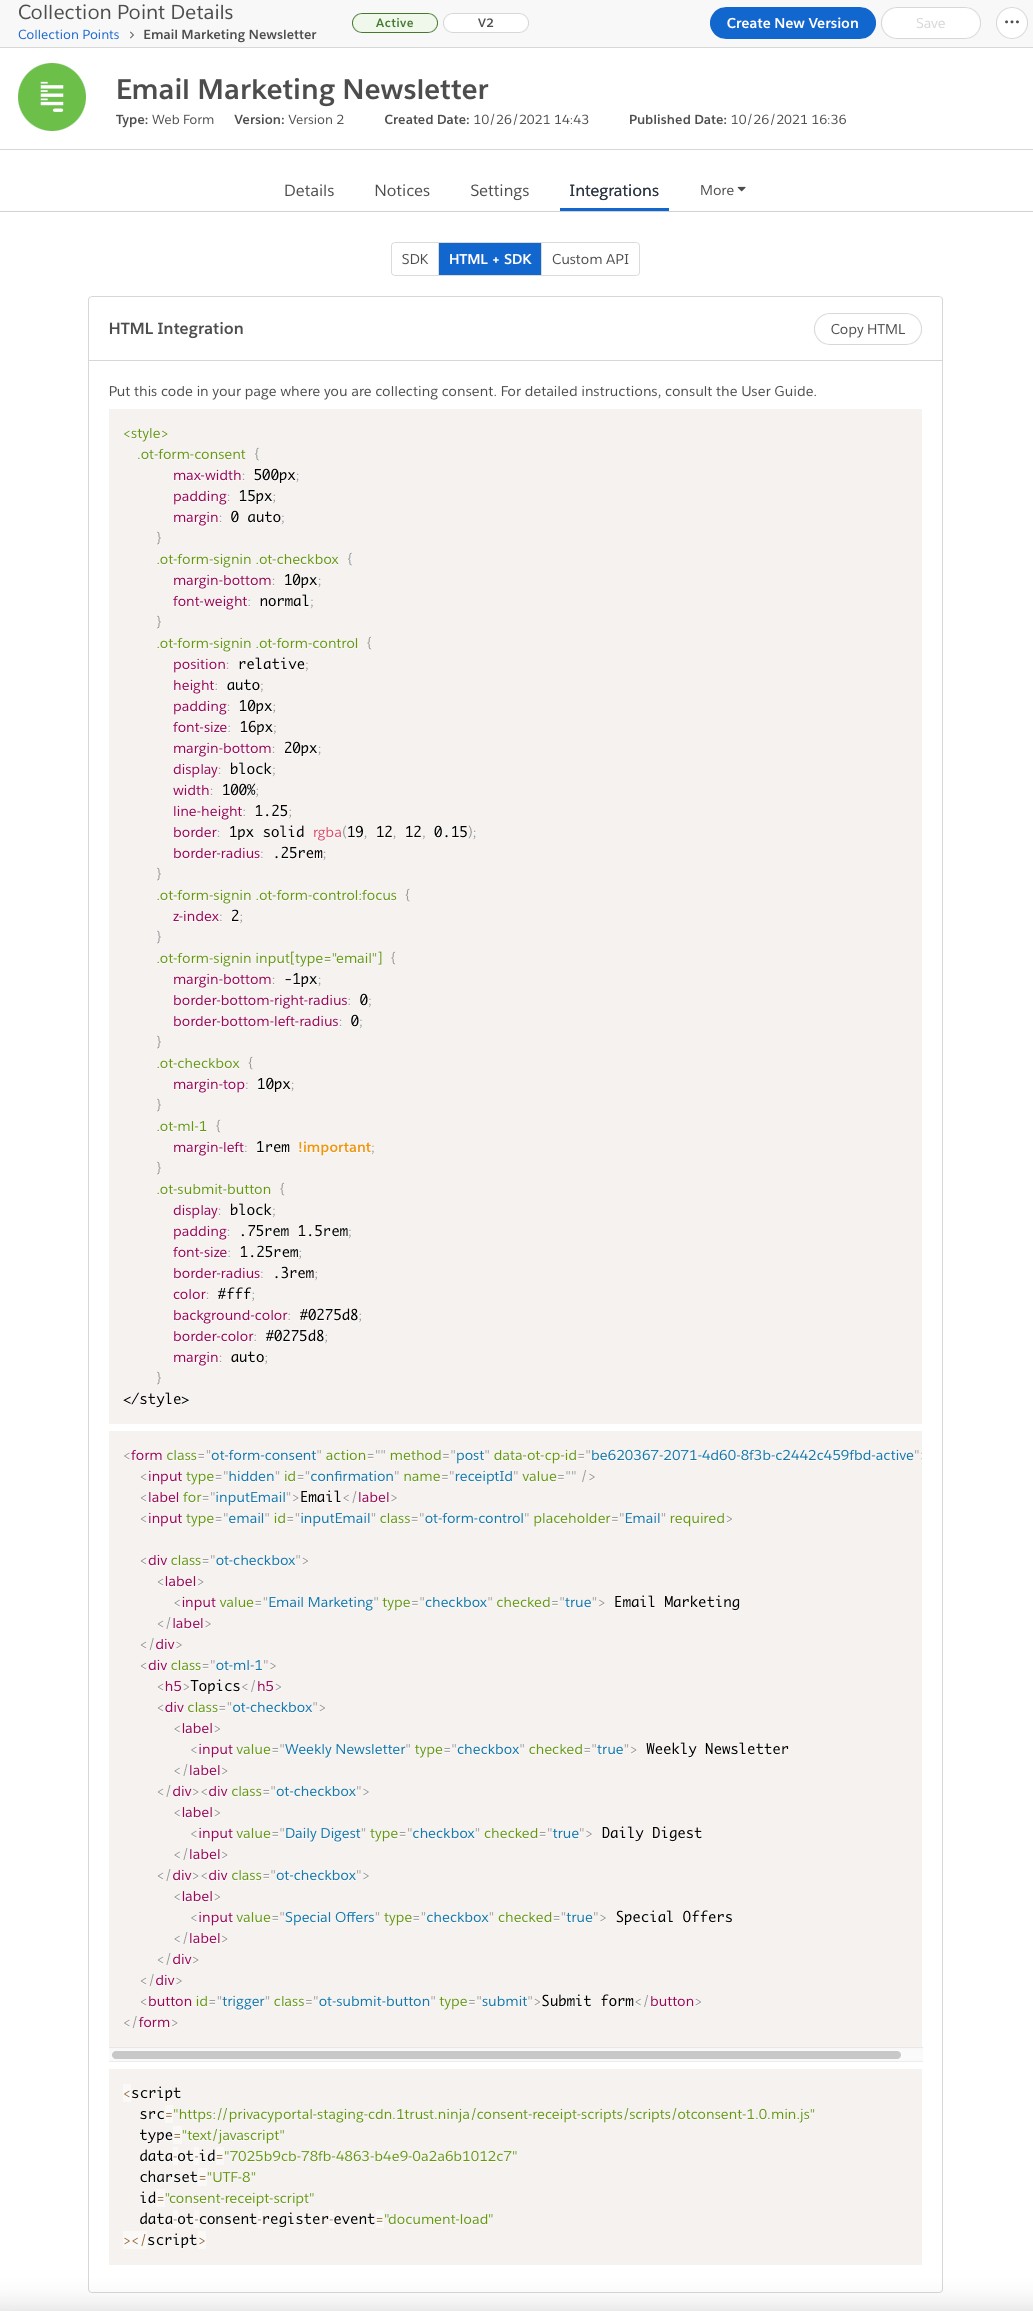
Task: Expand the More tab dropdown
Action: (x=722, y=190)
